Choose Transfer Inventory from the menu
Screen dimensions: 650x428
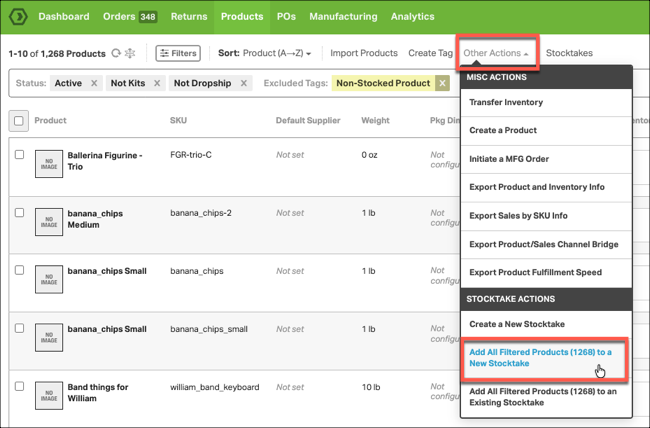click(546, 102)
